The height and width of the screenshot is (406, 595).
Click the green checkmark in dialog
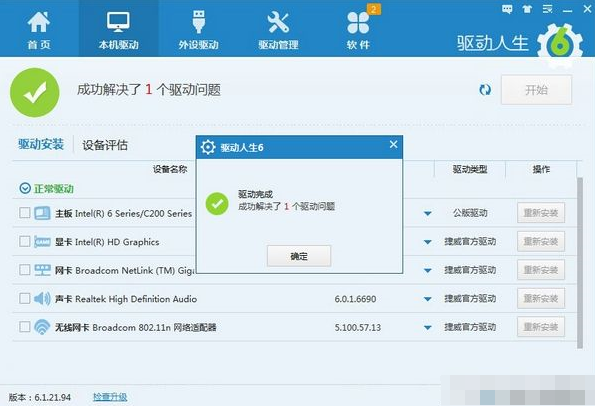click(x=217, y=204)
